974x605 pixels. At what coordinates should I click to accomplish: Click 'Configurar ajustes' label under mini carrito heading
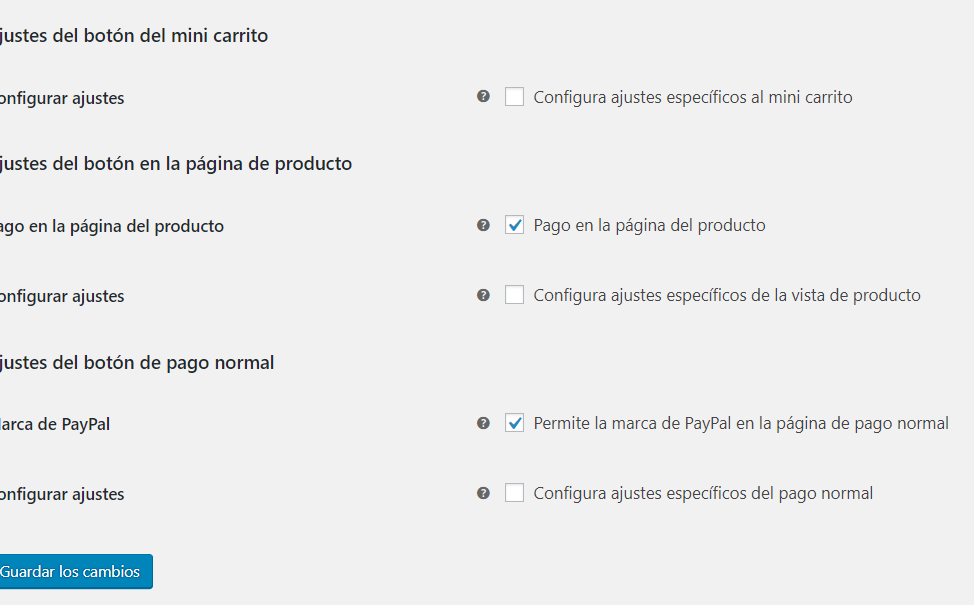(61, 98)
